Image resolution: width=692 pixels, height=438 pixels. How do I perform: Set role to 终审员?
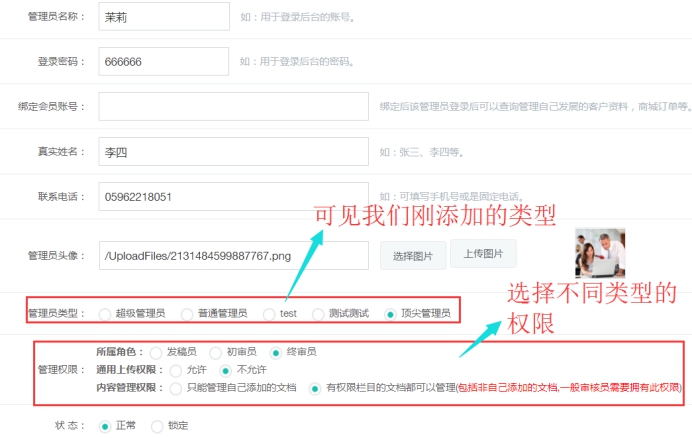coord(276,353)
